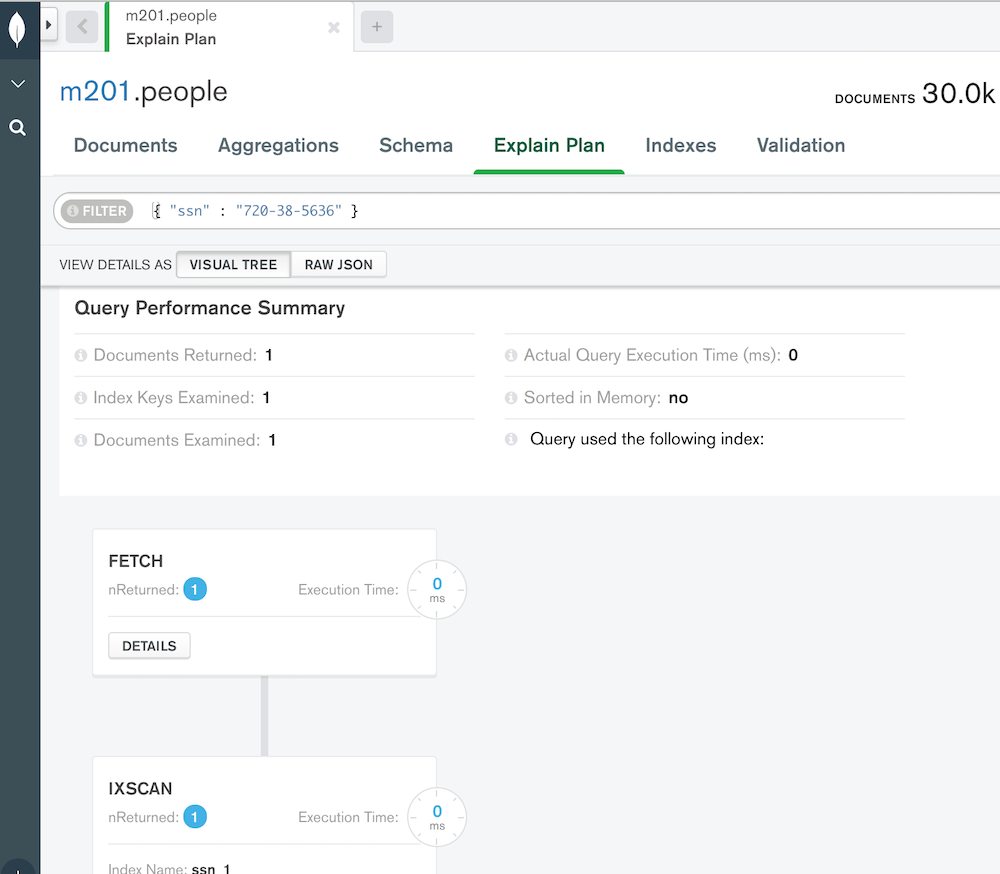Add a new tab with the plus button
1000x874 pixels.
(x=377, y=27)
